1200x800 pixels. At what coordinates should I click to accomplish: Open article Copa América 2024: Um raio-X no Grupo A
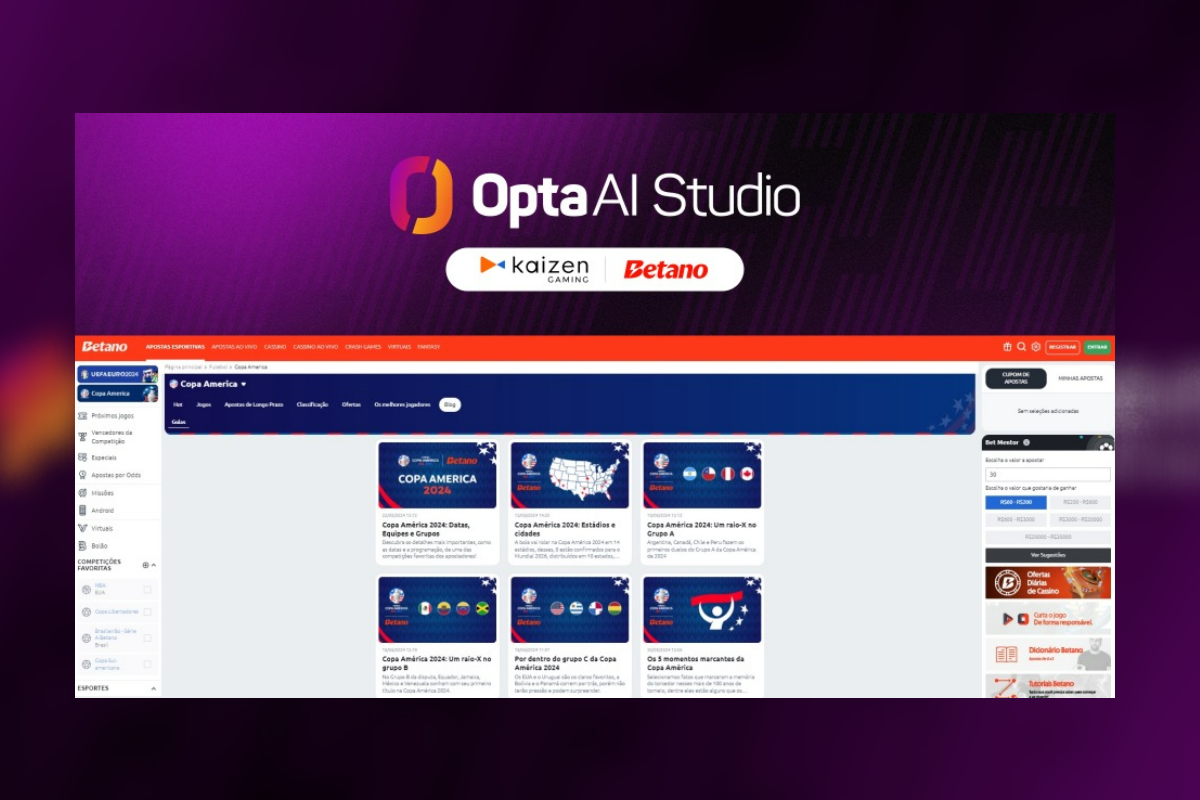[702, 504]
